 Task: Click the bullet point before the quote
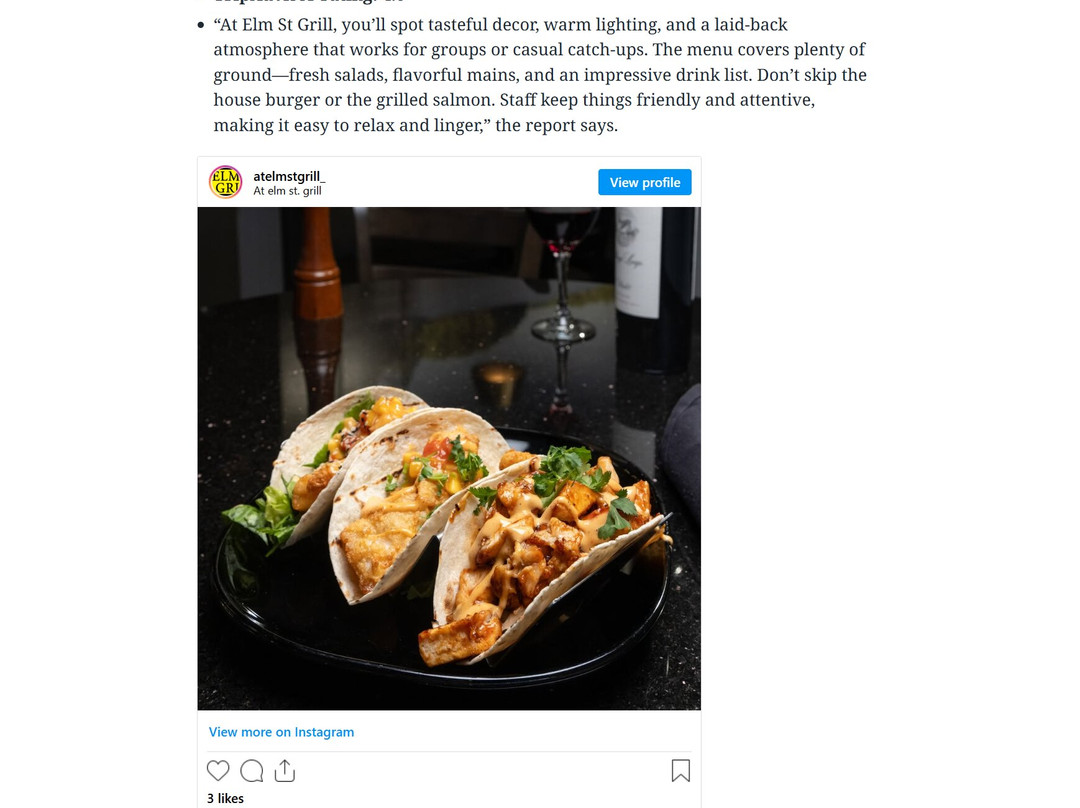tap(201, 25)
